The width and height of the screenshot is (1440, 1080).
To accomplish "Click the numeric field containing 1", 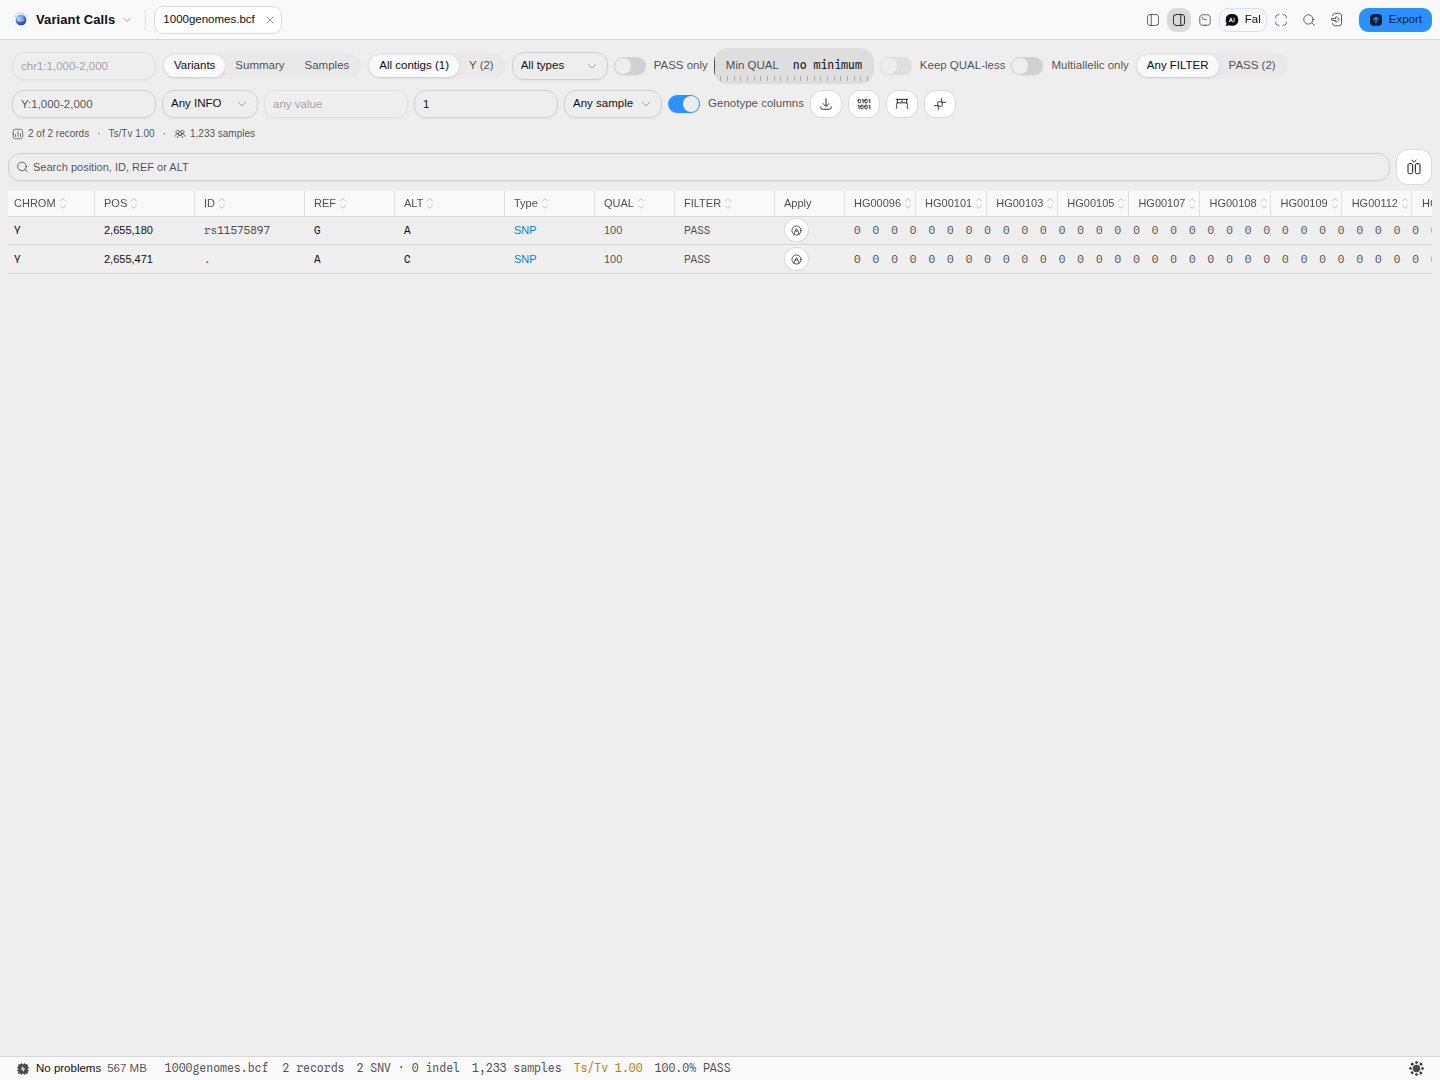I will coord(486,104).
